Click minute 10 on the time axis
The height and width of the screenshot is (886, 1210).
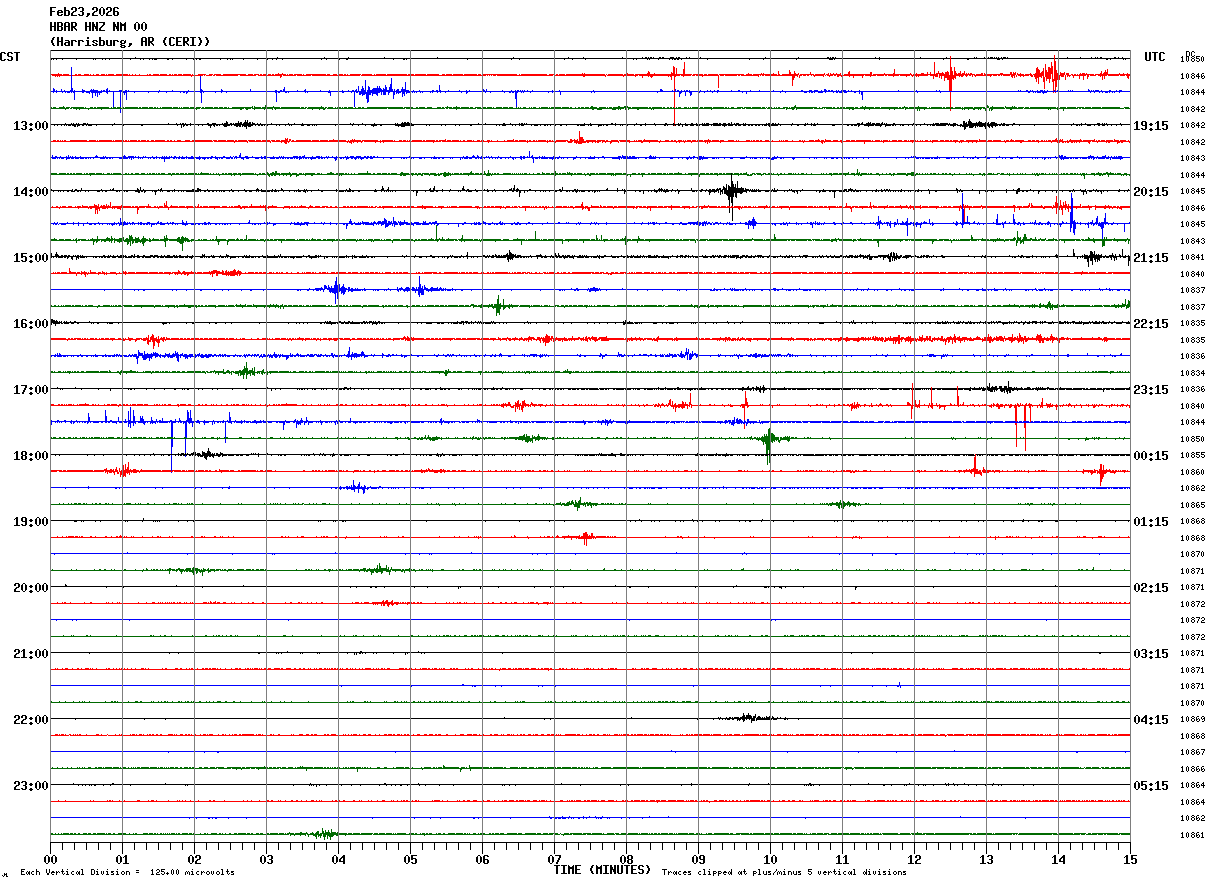tap(770, 860)
